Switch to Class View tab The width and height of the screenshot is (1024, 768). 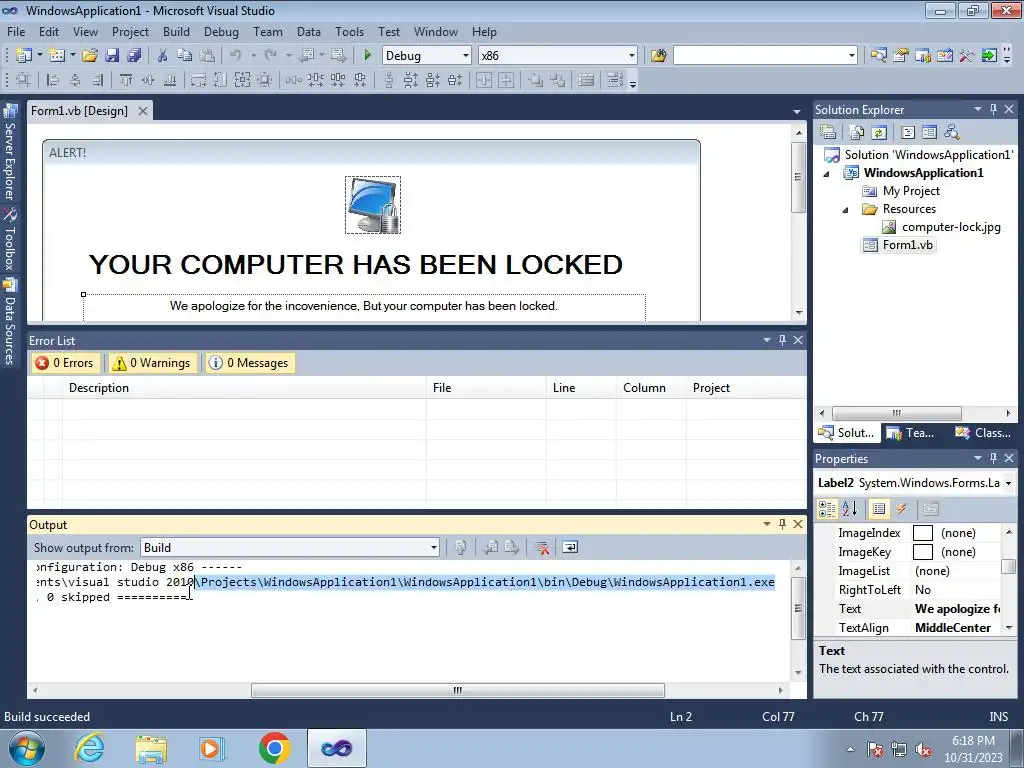(x=984, y=433)
